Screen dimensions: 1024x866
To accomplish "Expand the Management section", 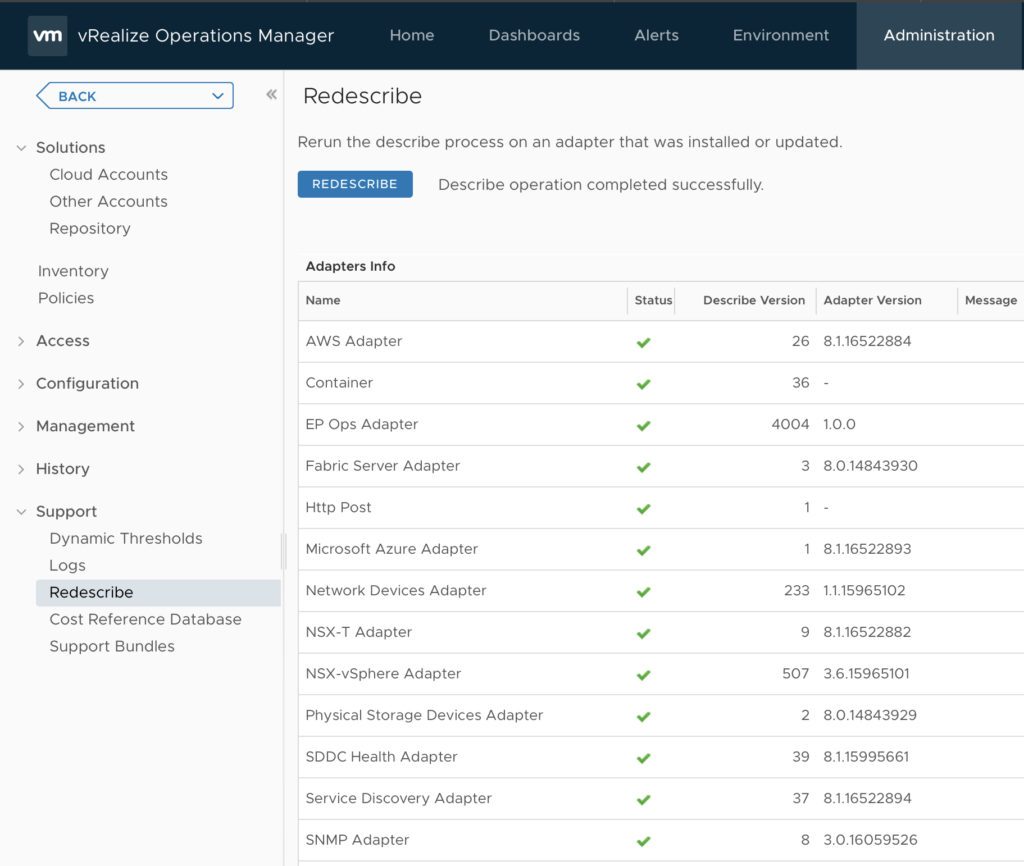I will click(x=21, y=426).
